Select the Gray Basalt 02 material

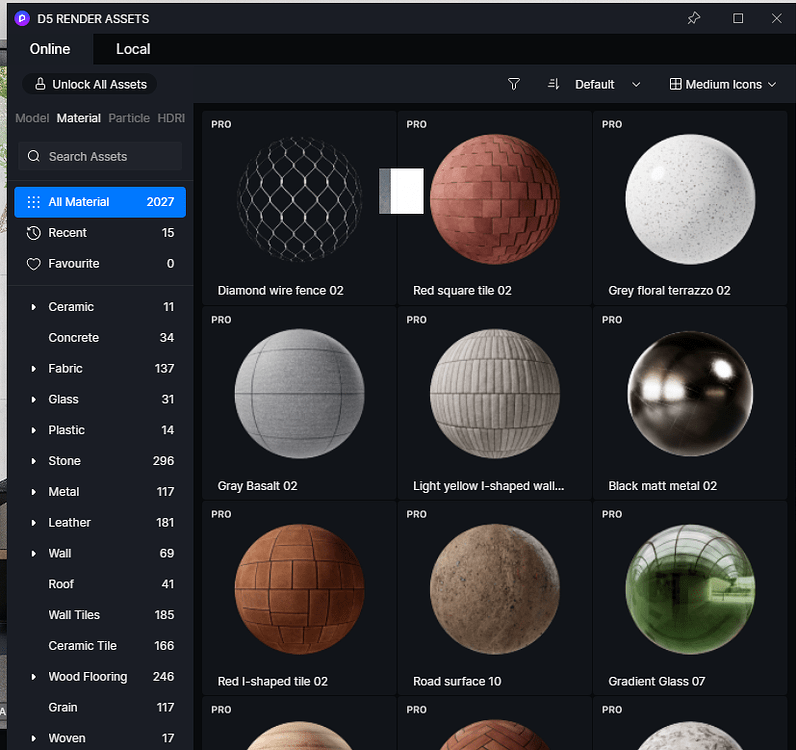pyautogui.click(x=299, y=403)
